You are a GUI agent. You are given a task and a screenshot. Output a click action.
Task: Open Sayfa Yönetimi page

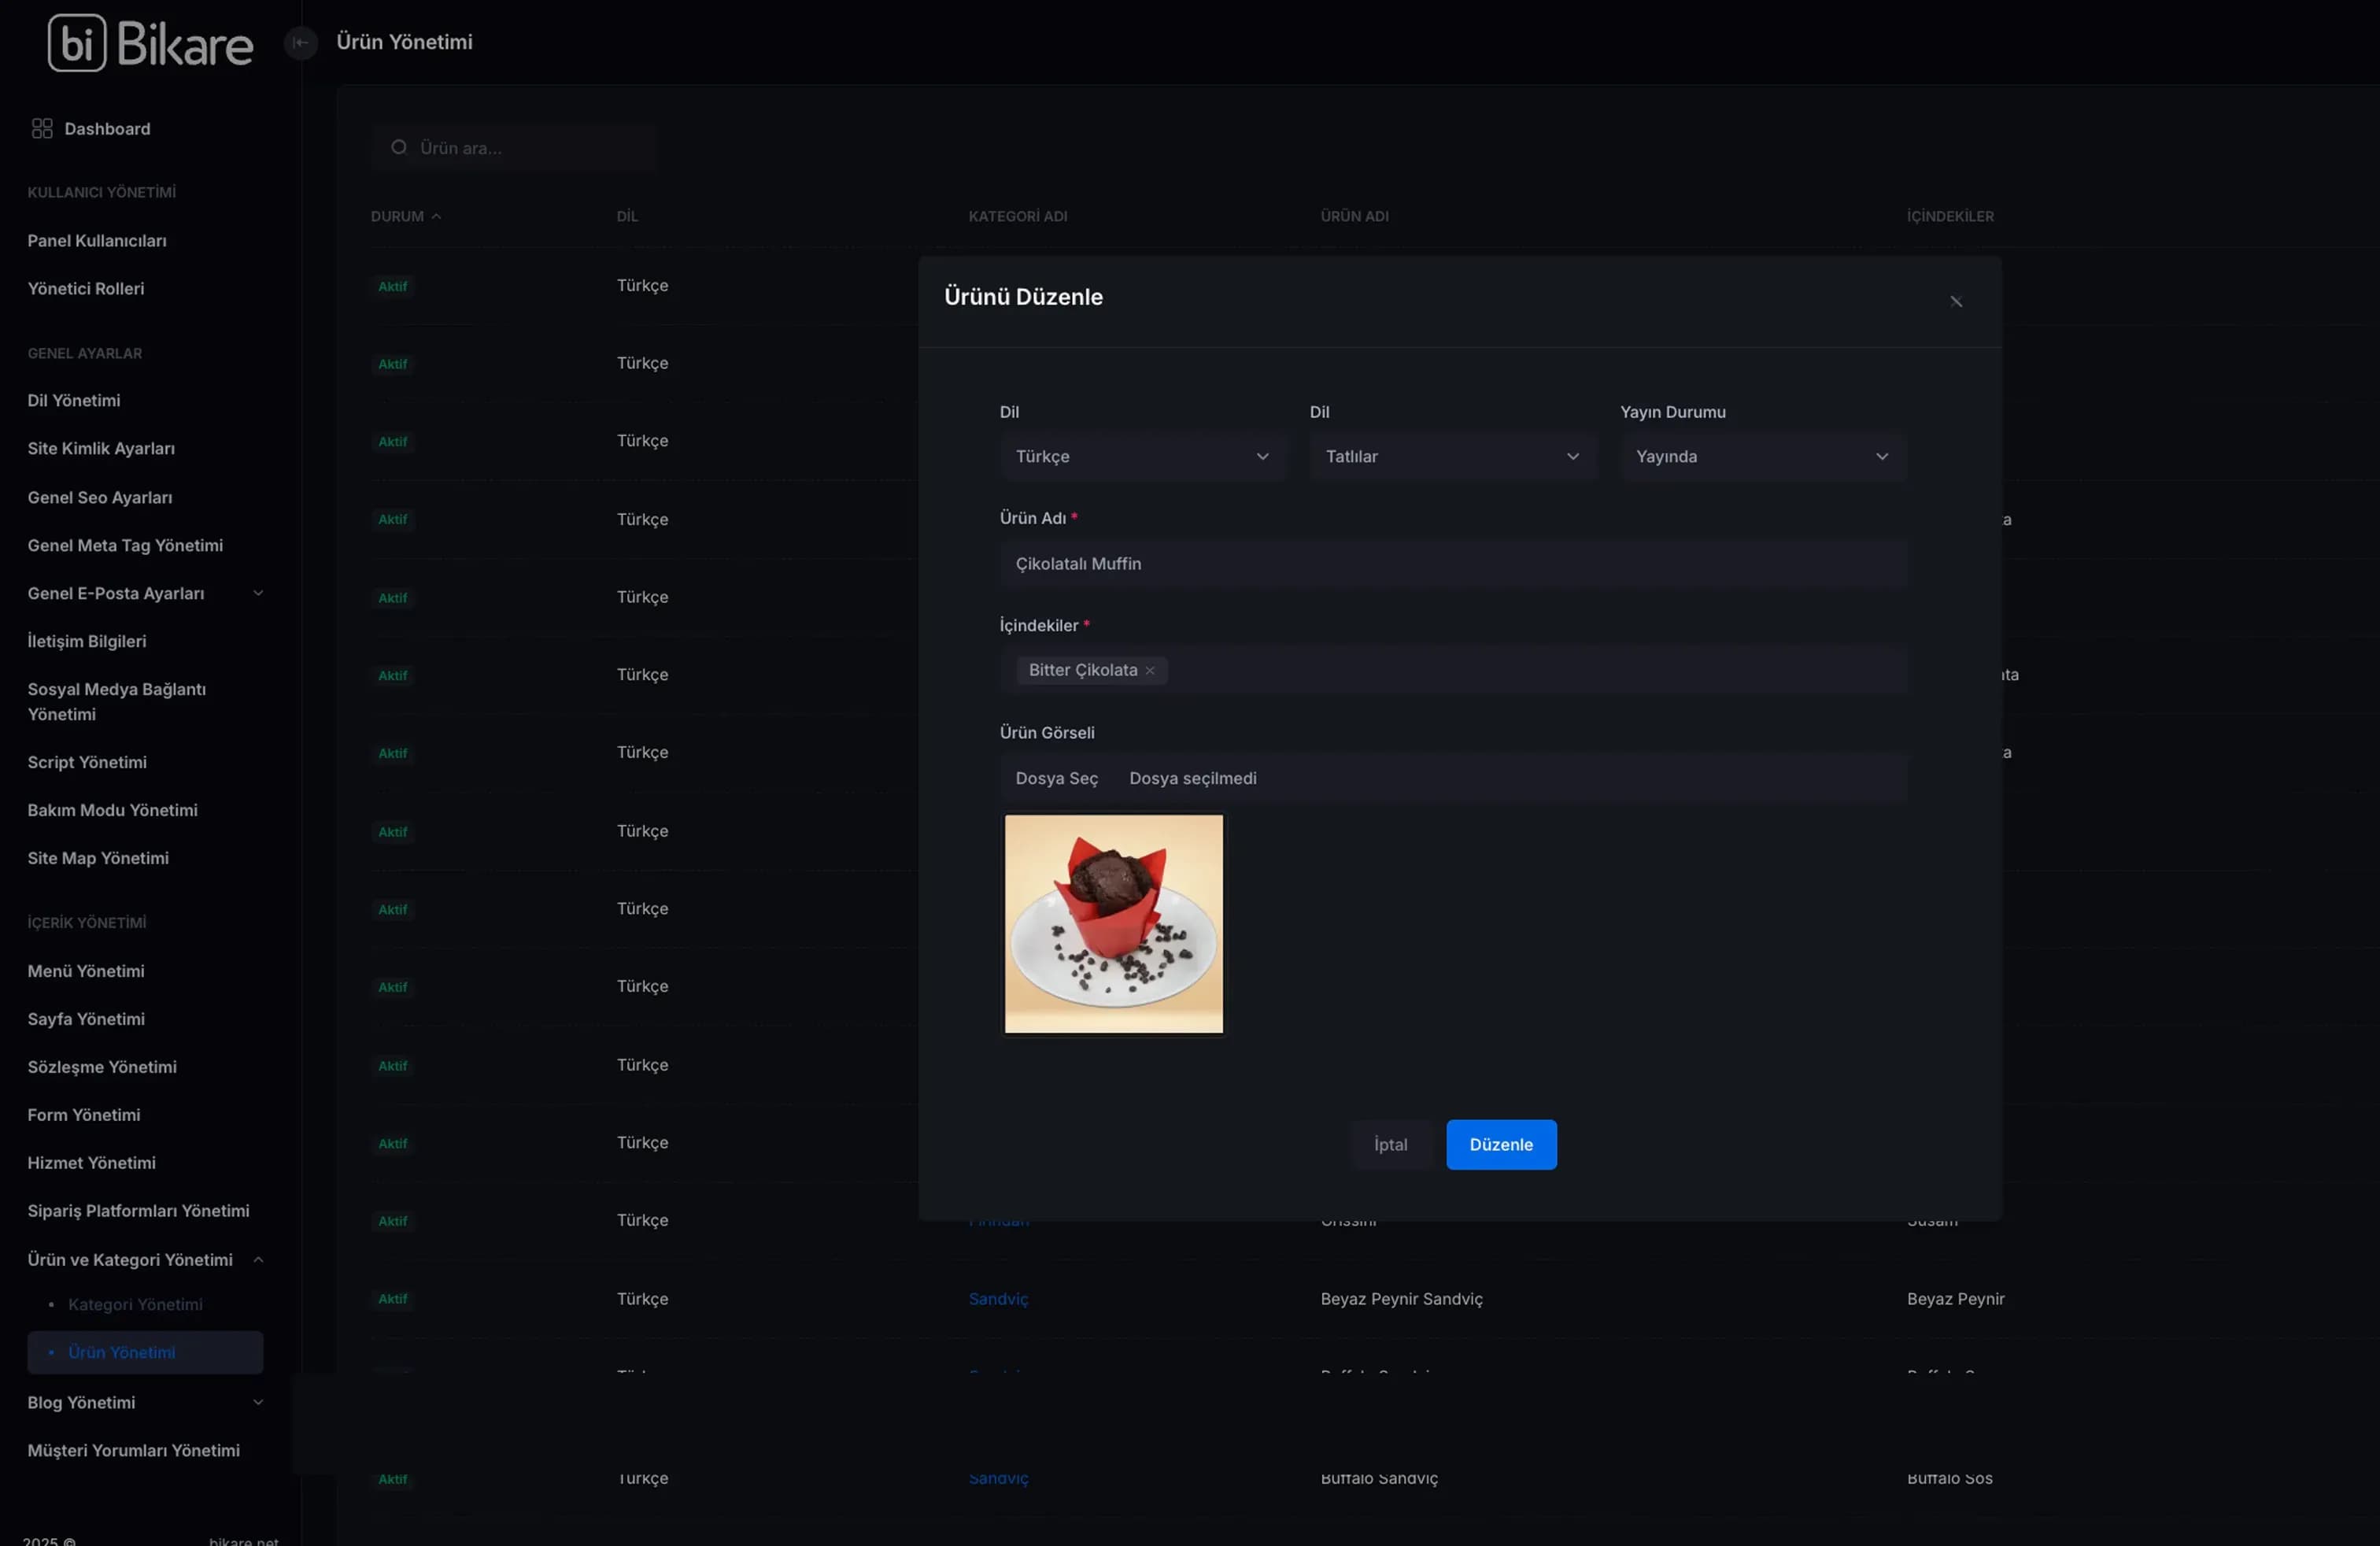[x=86, y=1020]
